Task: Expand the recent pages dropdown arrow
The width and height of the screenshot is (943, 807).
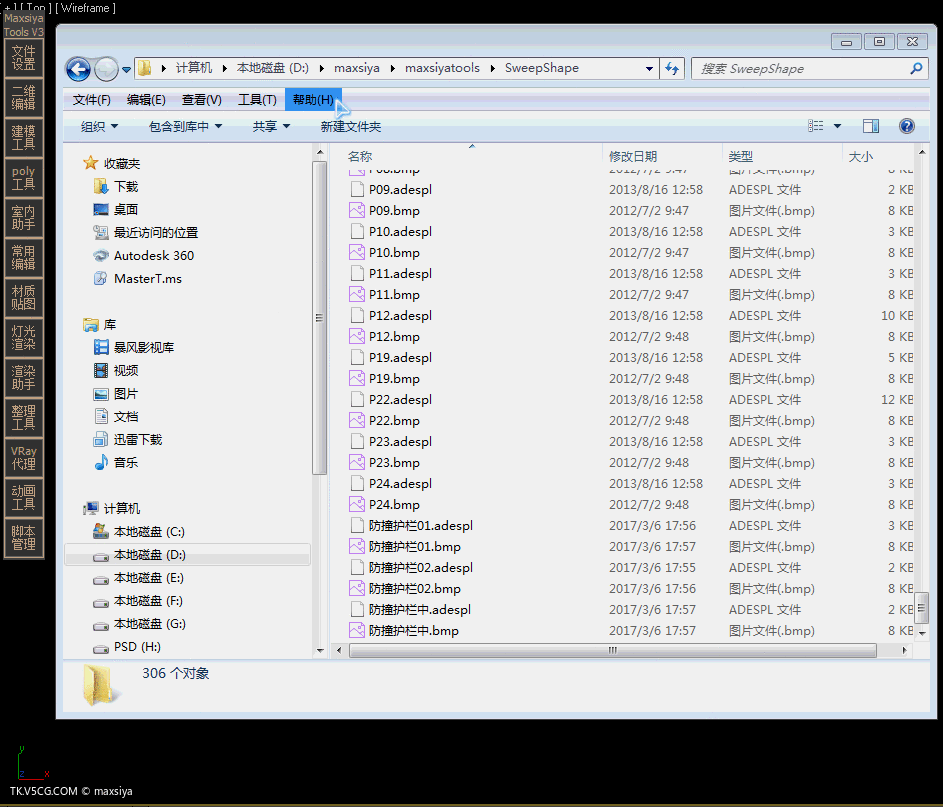Action: 126,70
